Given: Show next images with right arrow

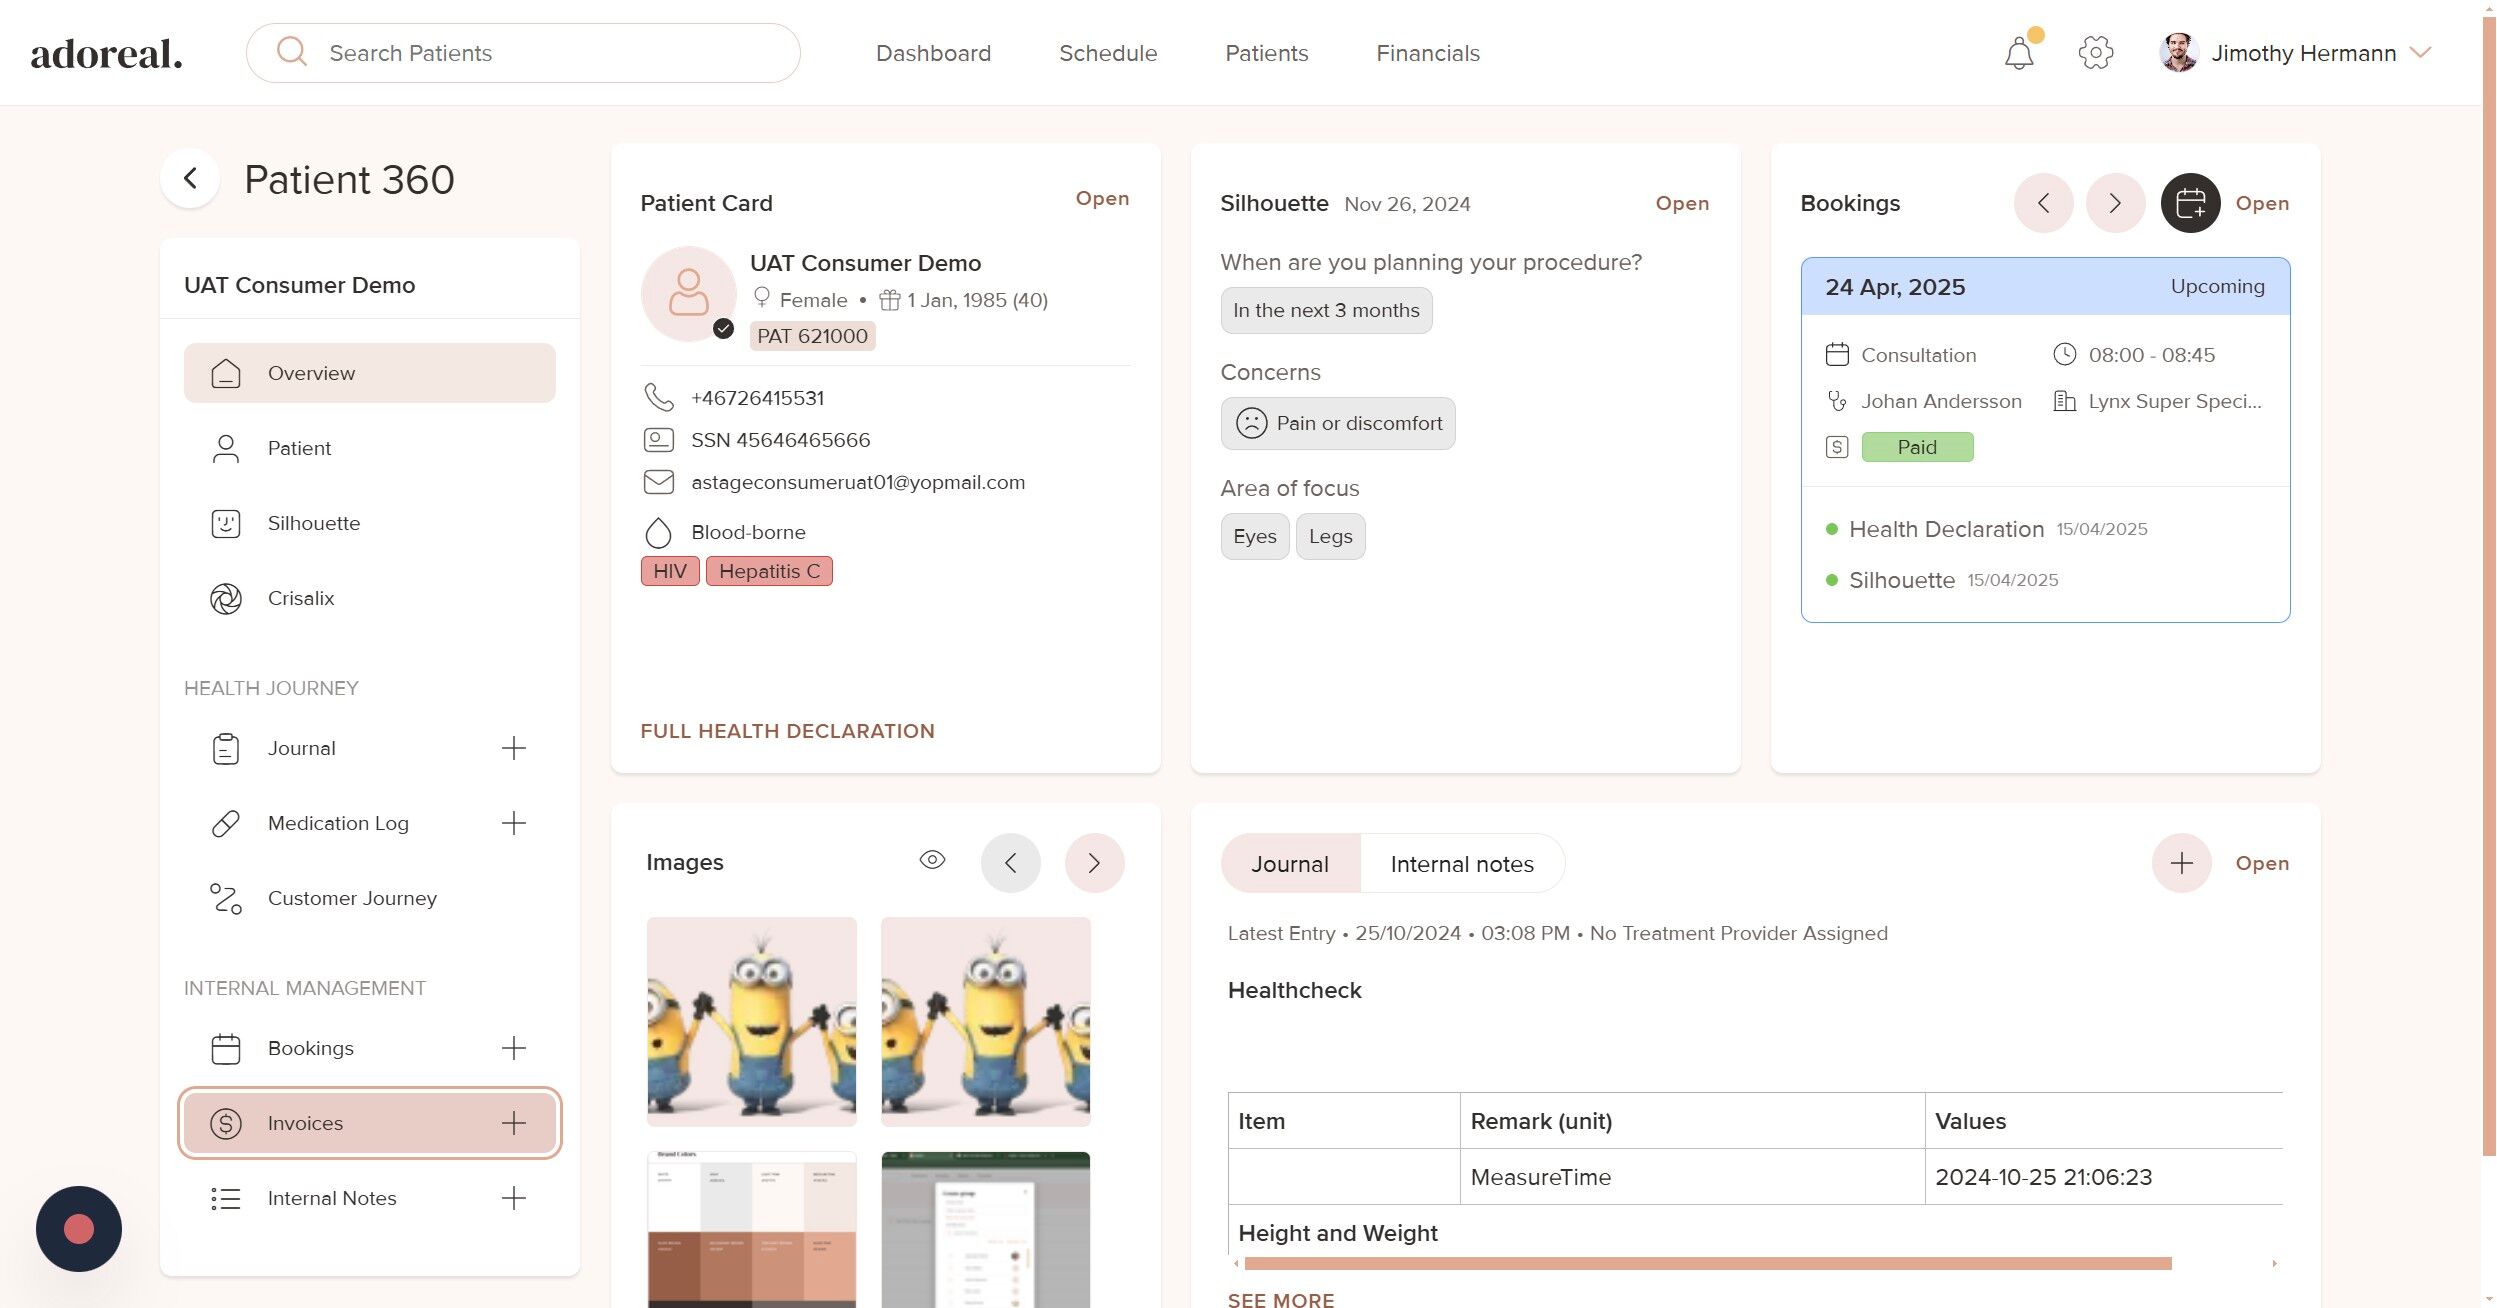Looking at the screenshot, I should pyautogui.click(x=1094, y=863).
